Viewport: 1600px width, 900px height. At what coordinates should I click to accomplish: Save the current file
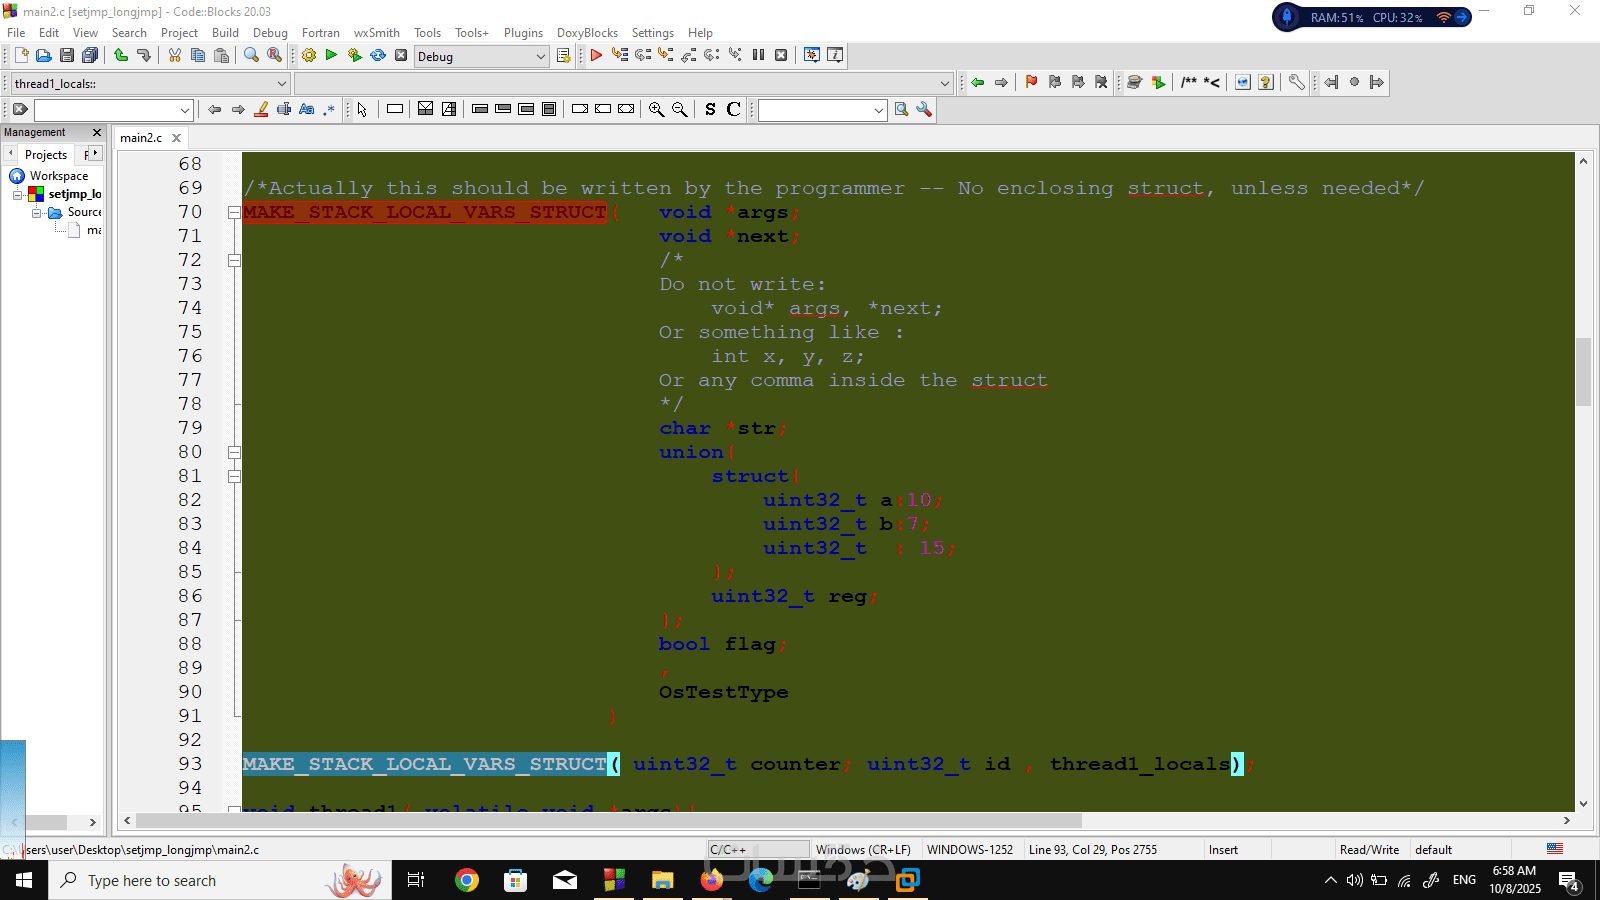(x=67, y=56)
